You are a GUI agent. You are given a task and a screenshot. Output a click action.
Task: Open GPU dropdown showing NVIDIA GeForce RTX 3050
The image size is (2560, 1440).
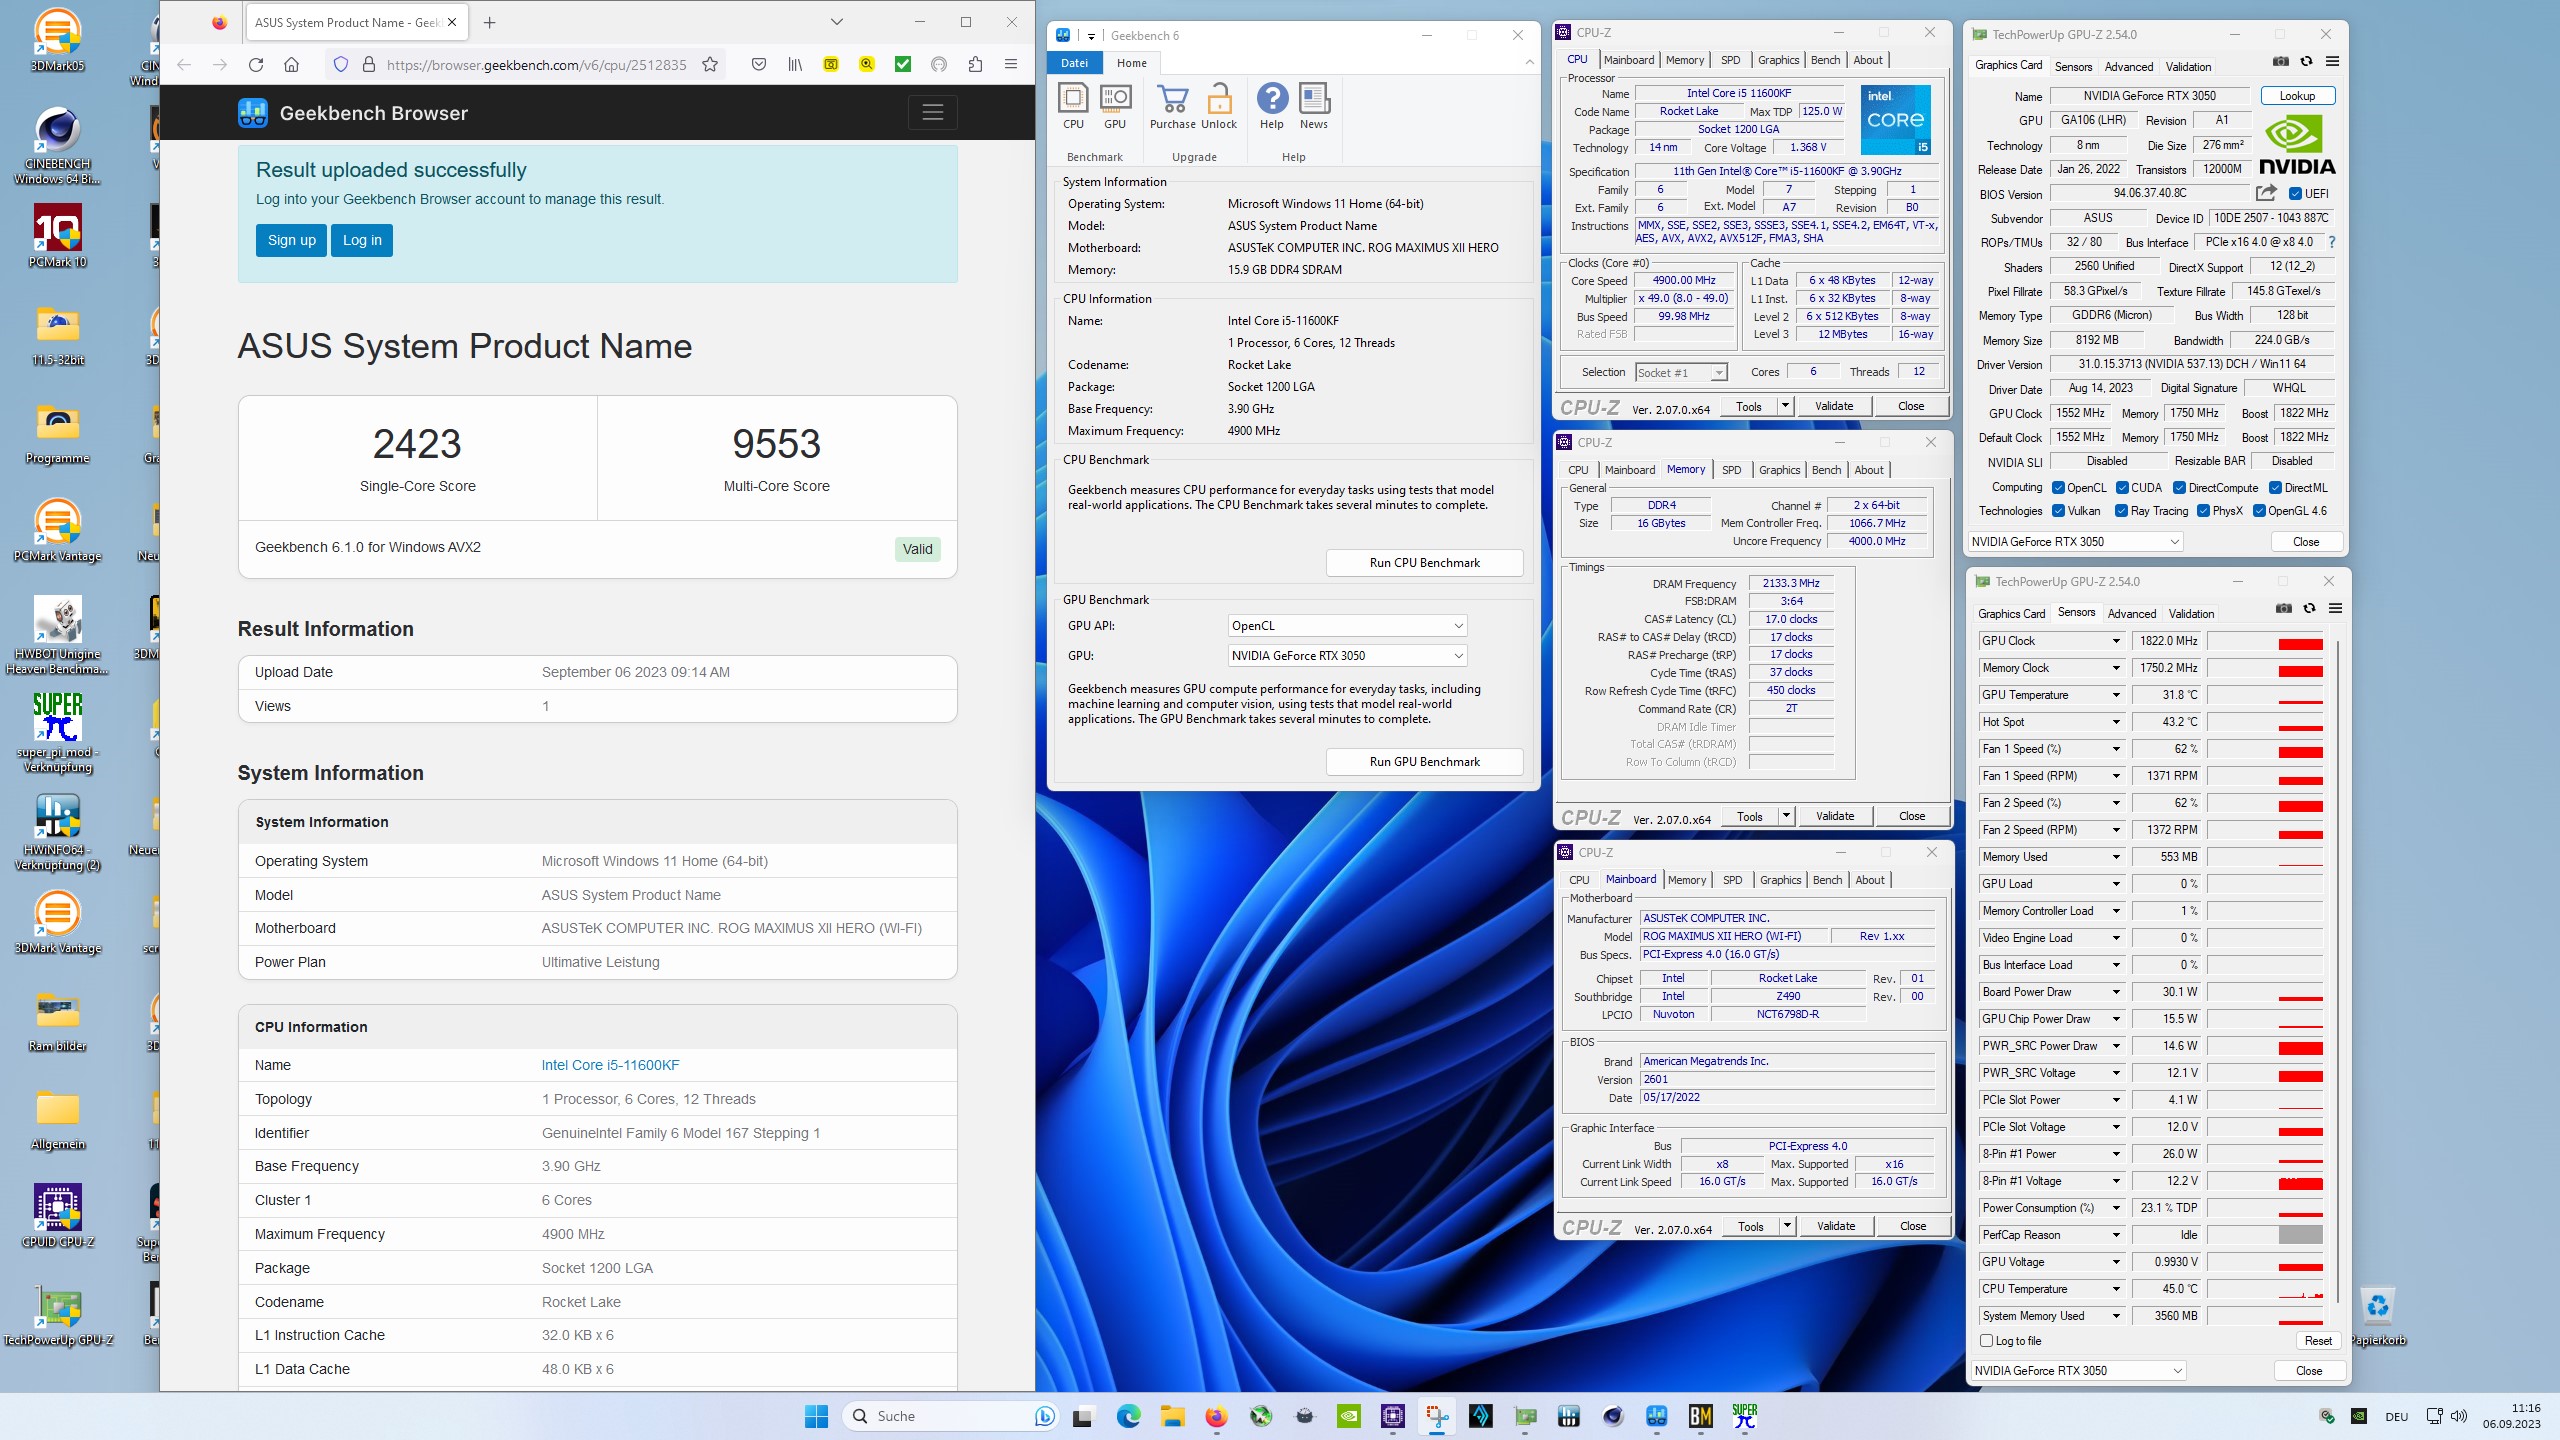[x=1347, y=656]
